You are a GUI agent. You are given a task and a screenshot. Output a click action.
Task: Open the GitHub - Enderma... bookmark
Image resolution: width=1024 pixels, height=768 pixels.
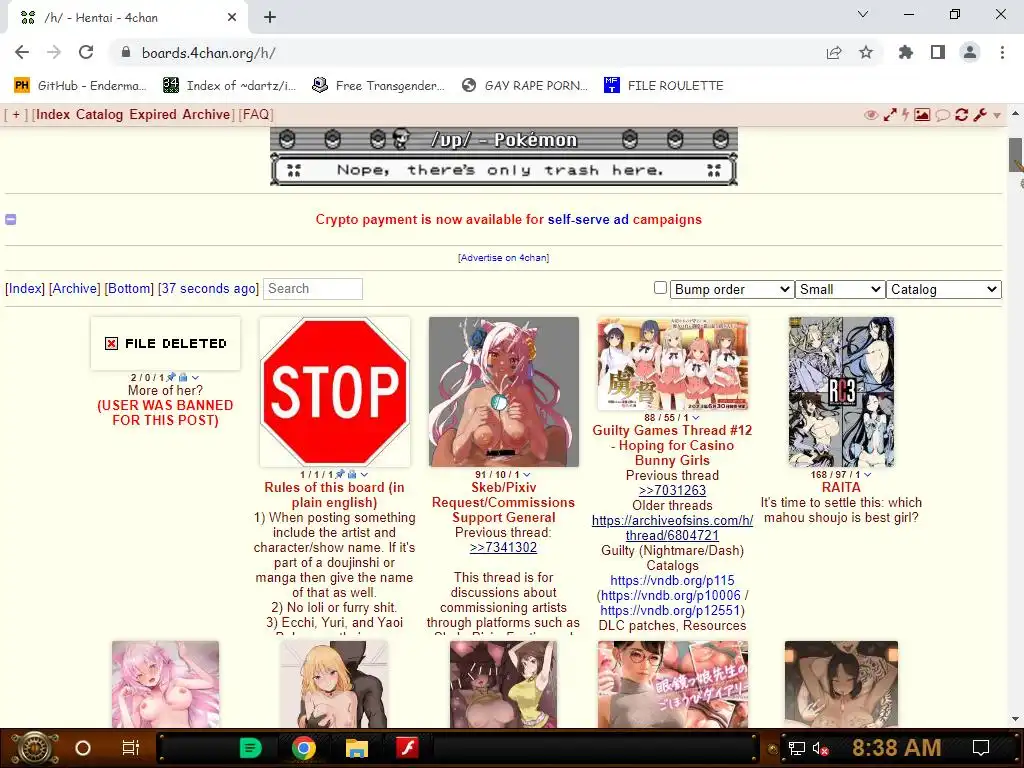(x=80, y=86)
